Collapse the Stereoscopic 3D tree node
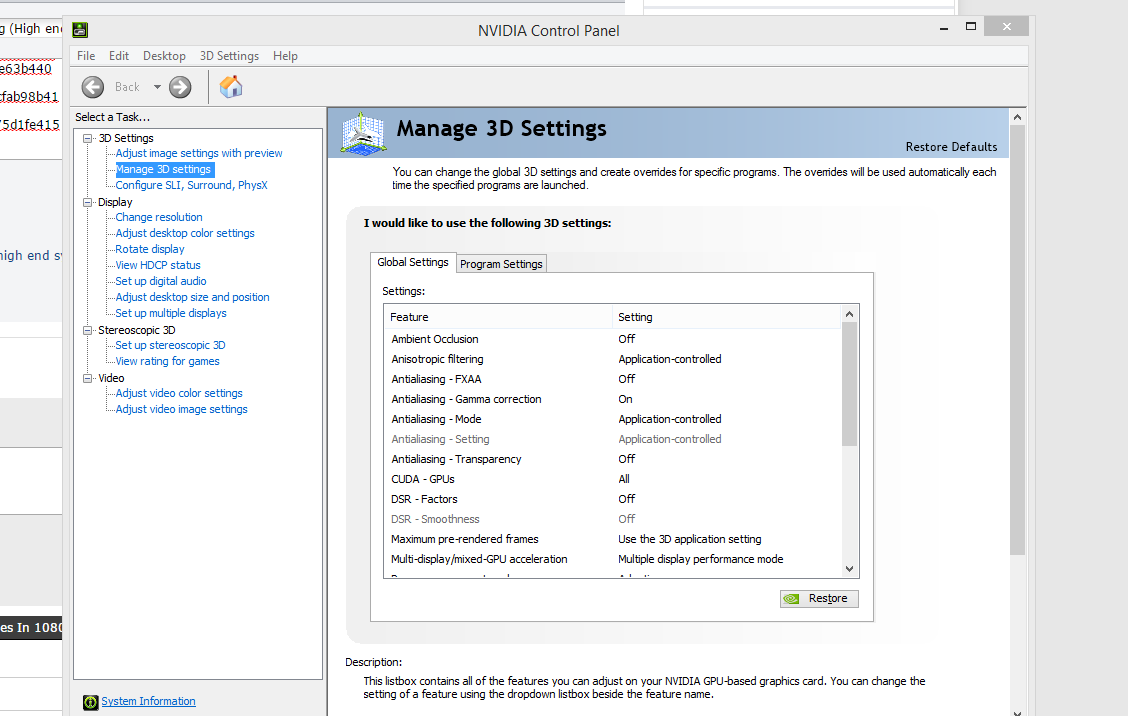This screenshot has width=1128, height=716. pos(88,330)
